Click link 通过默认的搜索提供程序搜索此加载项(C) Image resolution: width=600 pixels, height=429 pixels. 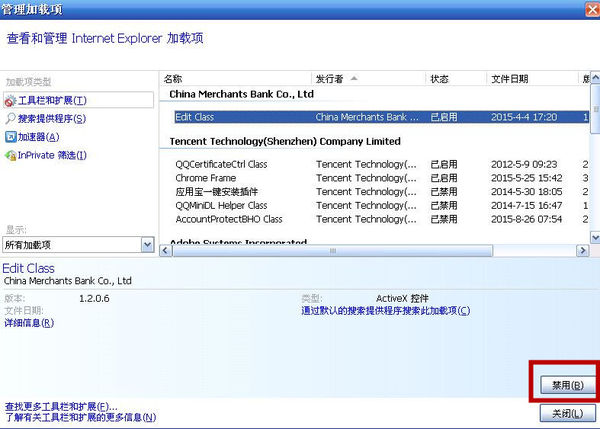(x=386, y=310)
